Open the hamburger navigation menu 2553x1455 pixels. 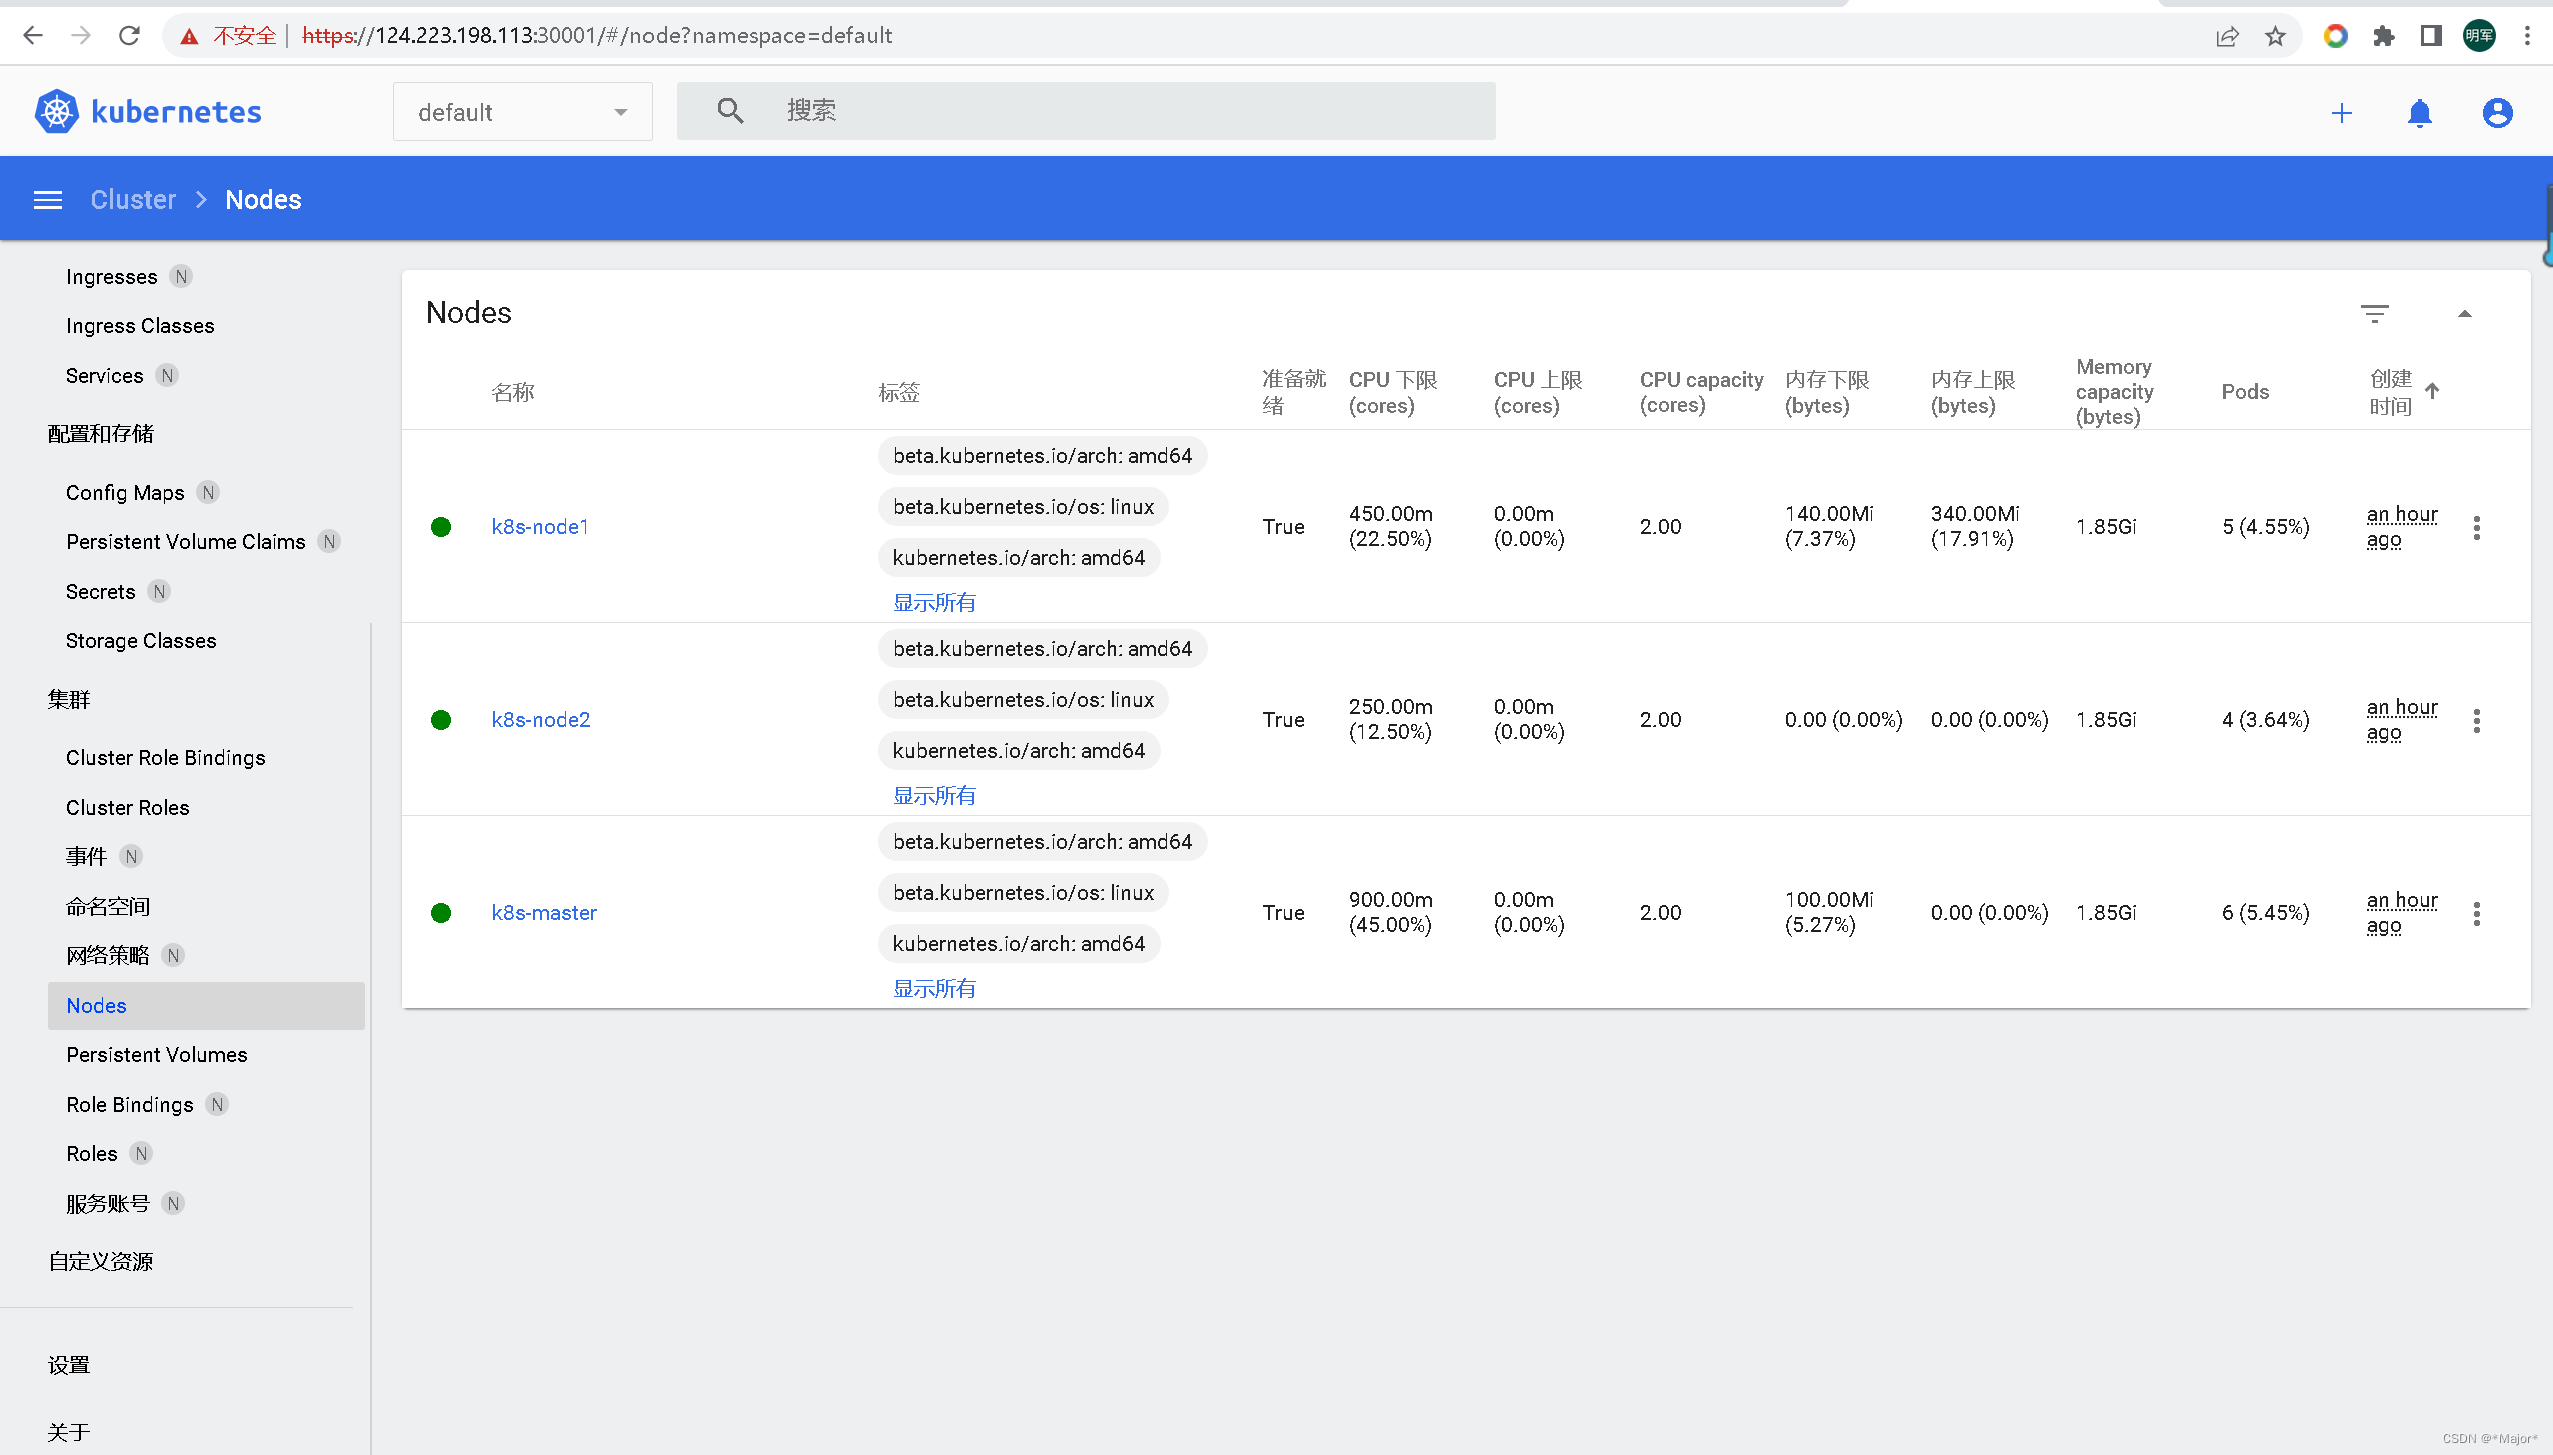pyautogui.click(x=47, y=199)
